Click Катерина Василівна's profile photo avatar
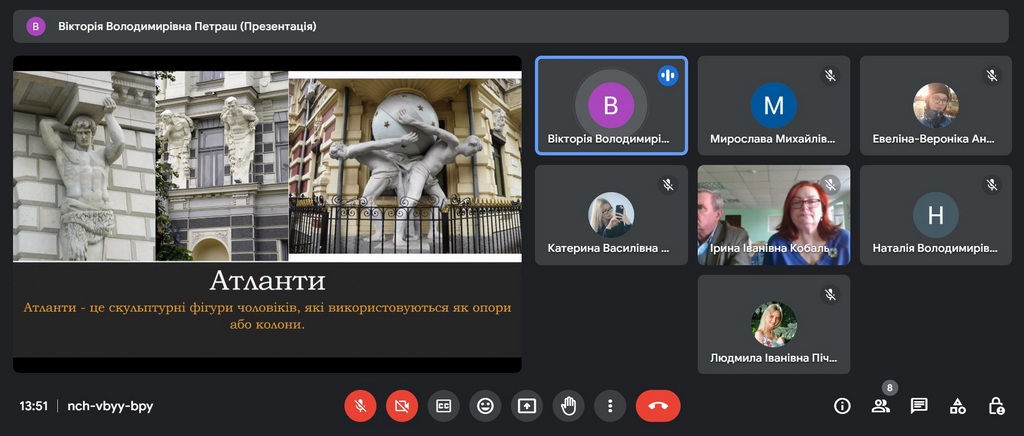Image resolution: width=1024 pixels, height=436 pixels. 611,215
